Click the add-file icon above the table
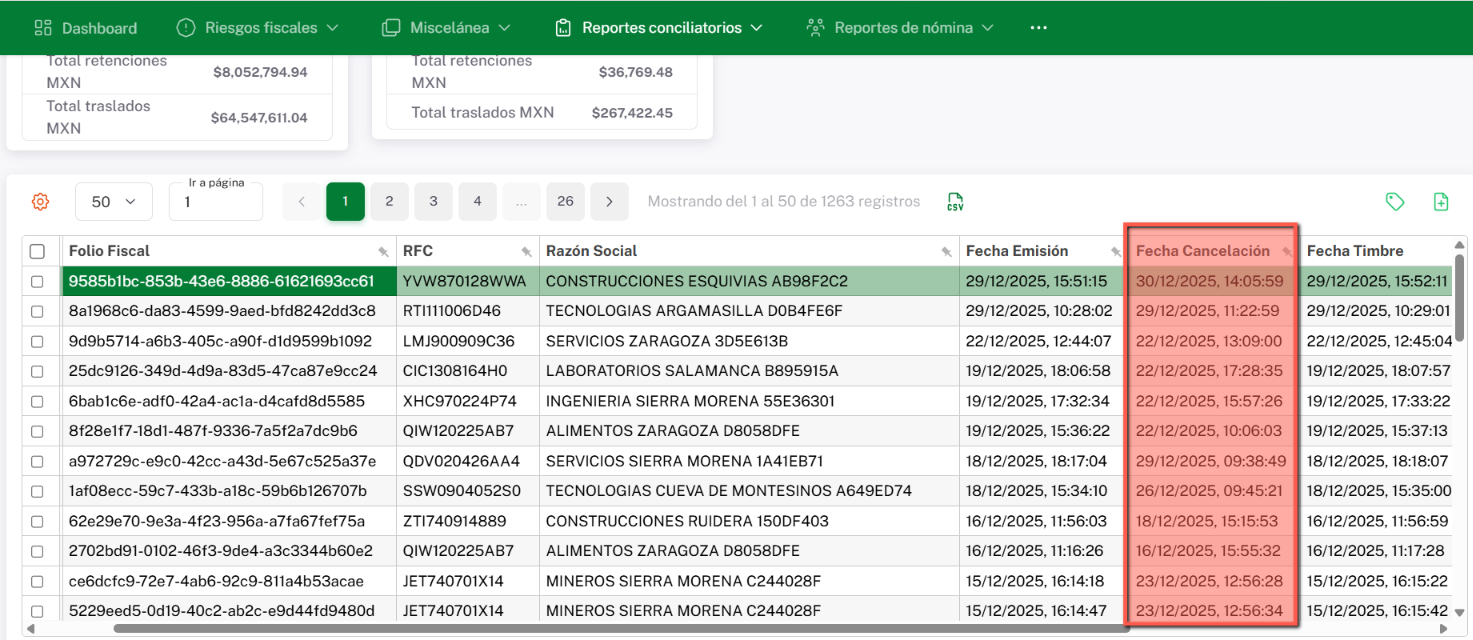The image size is (1473, 640). 1441,202
